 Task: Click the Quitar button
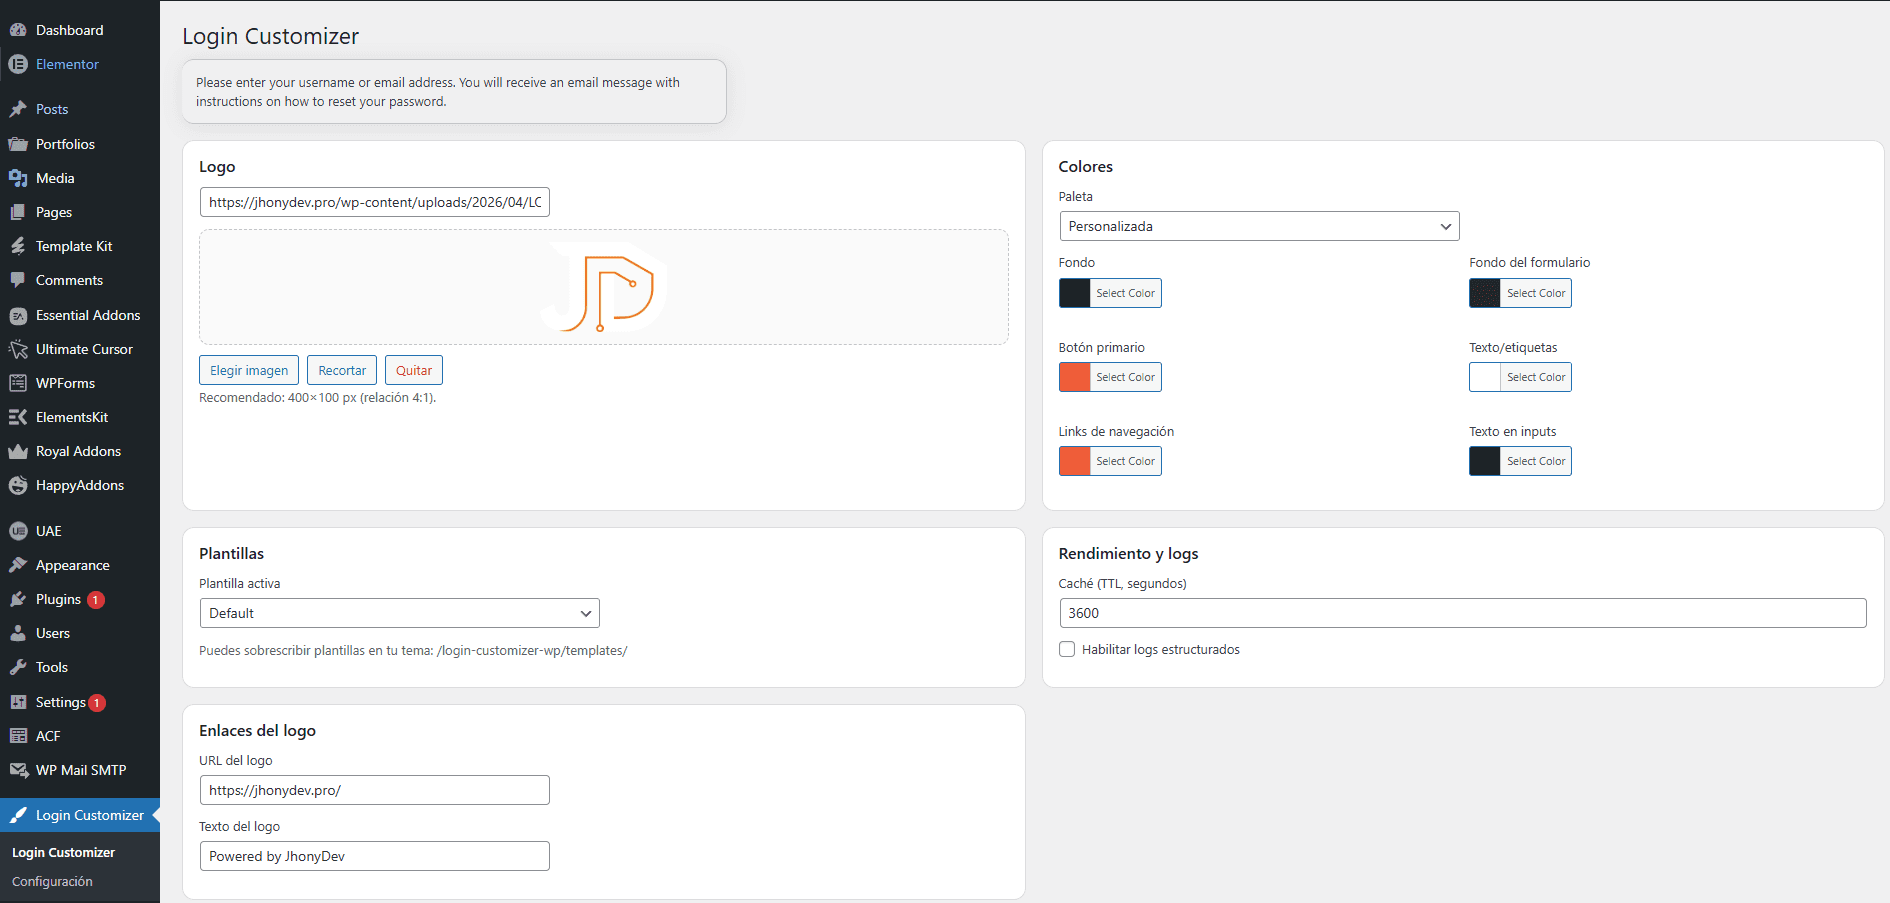[x=414, y=370]
